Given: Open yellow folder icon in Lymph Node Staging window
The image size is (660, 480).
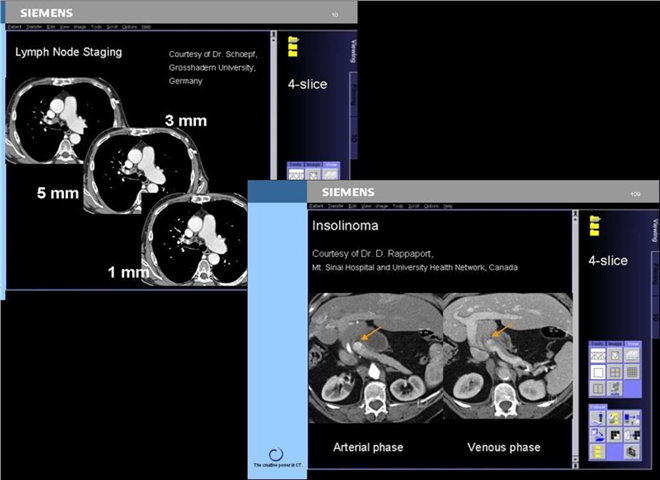Looking at the screenshot, I should pyautogui.click(x=293, y=47).
